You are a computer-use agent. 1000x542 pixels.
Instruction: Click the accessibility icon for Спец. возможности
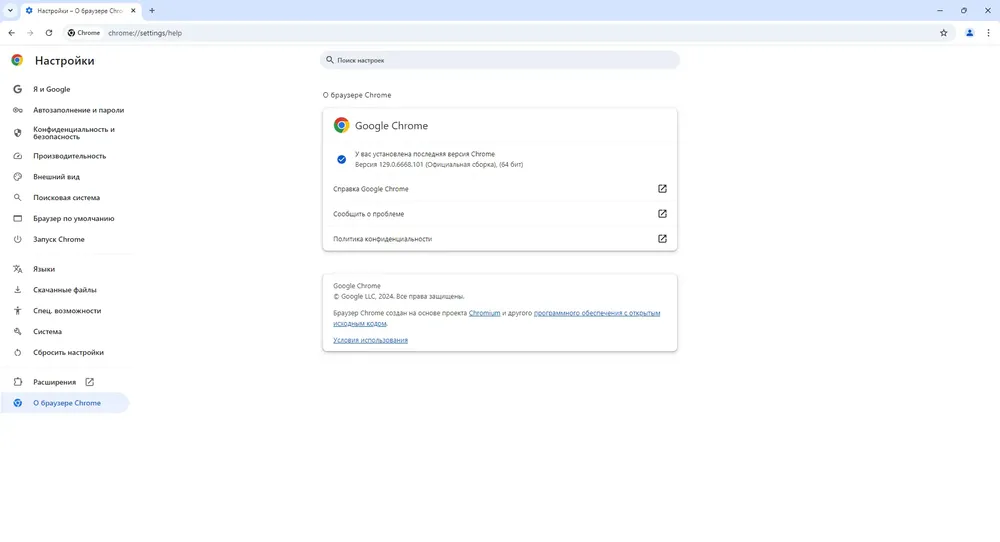point(17,311)
